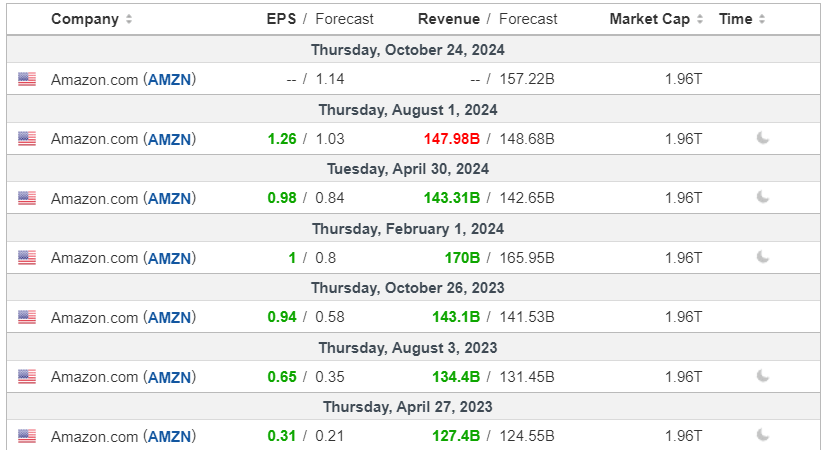Click the US flag in October 24, 2024 row
This screenshot has width=828, height=450.
(x=27, y=79)
